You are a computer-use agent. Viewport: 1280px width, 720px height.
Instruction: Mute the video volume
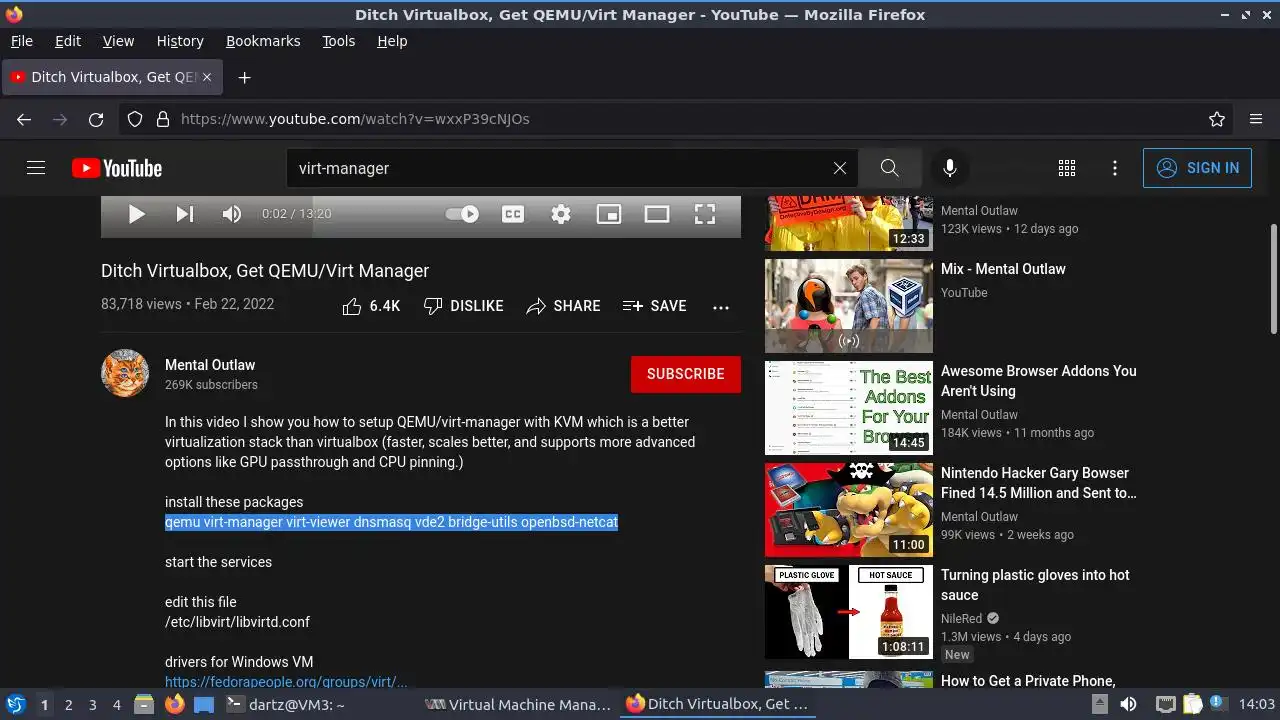(x=232, y=214)
